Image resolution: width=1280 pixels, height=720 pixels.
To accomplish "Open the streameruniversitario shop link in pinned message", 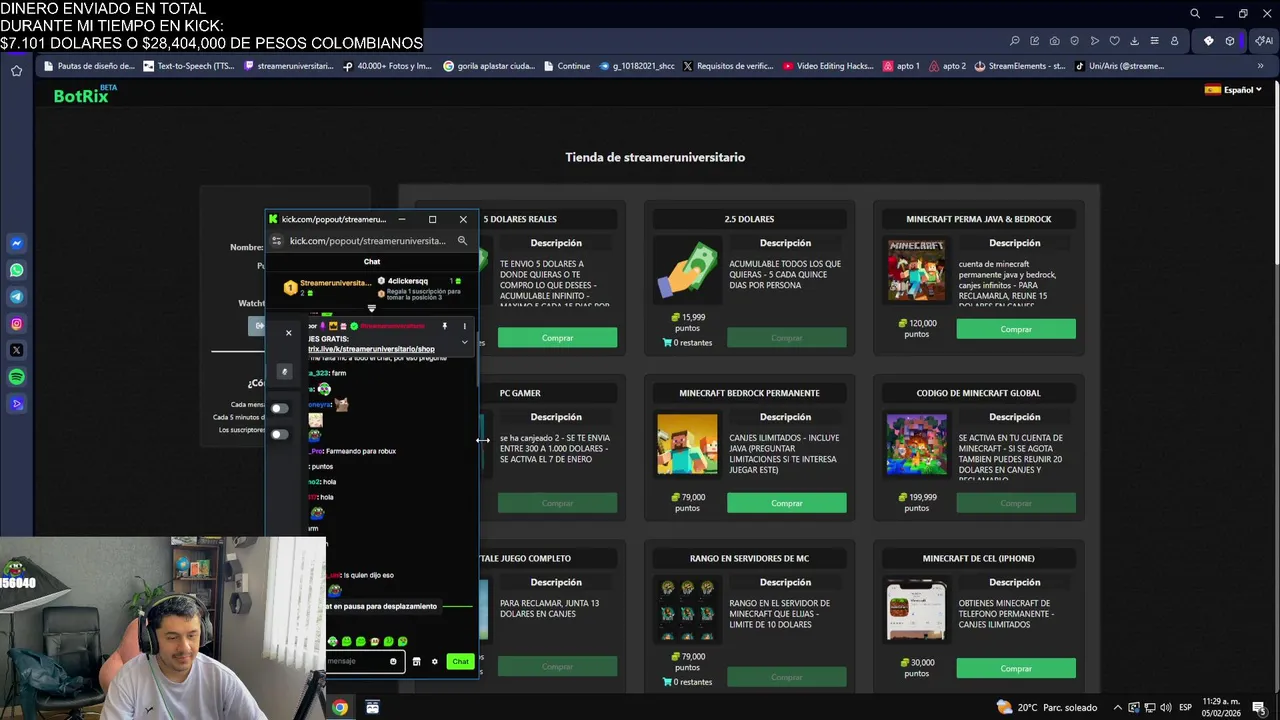I will (x=371, y=349).
